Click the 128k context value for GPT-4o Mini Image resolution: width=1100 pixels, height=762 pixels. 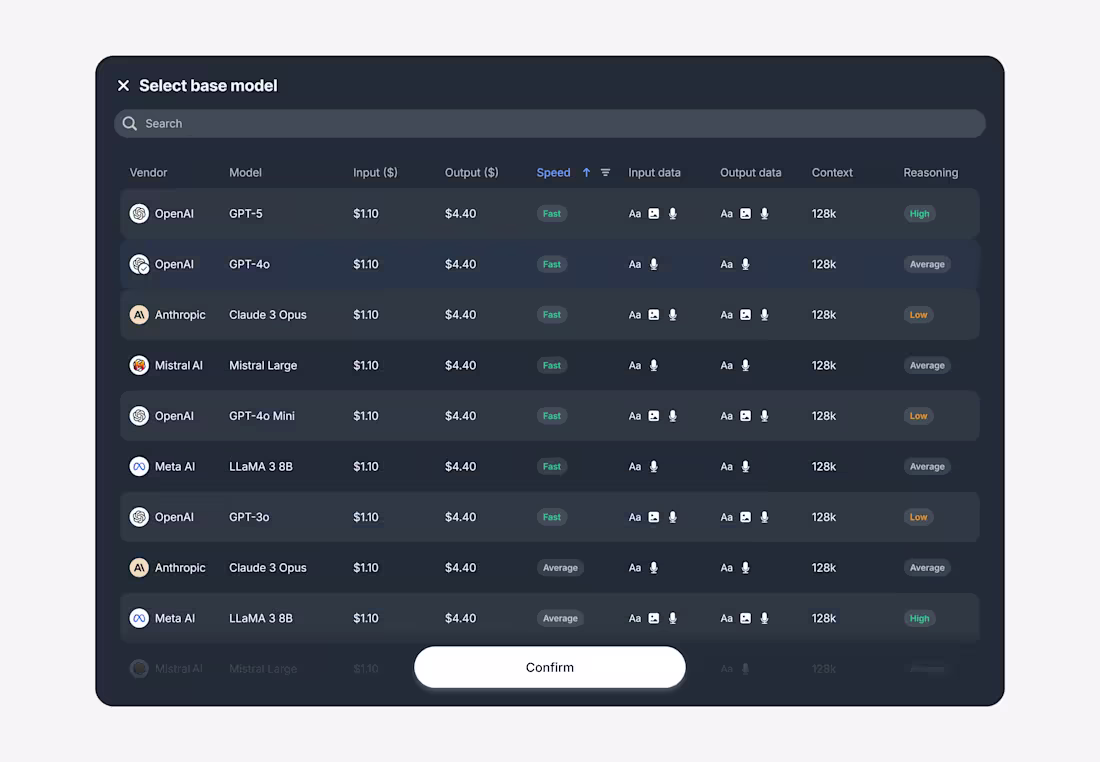click(x=824, y=416)
